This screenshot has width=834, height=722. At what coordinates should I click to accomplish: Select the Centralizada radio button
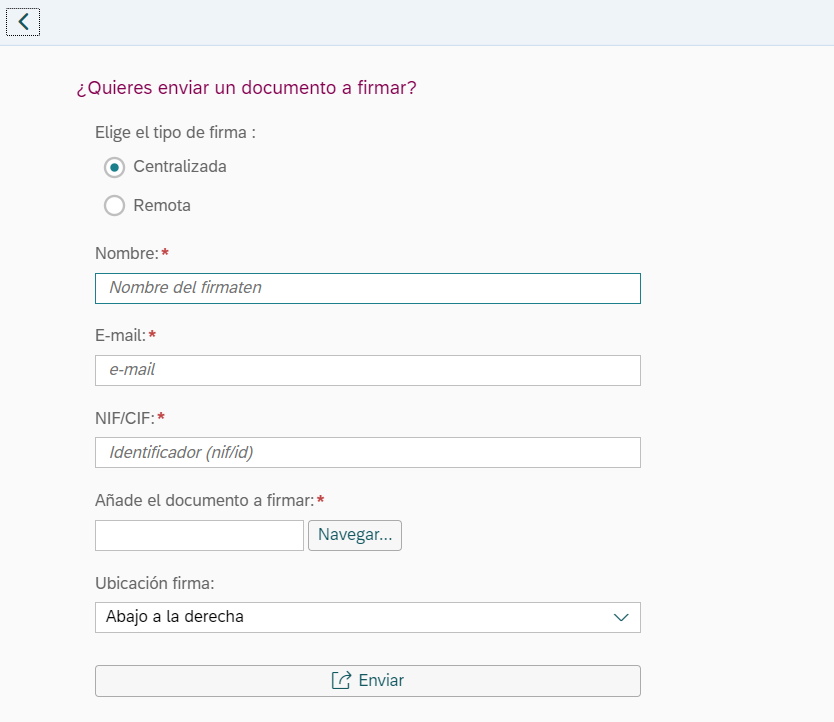click(114, 167)
